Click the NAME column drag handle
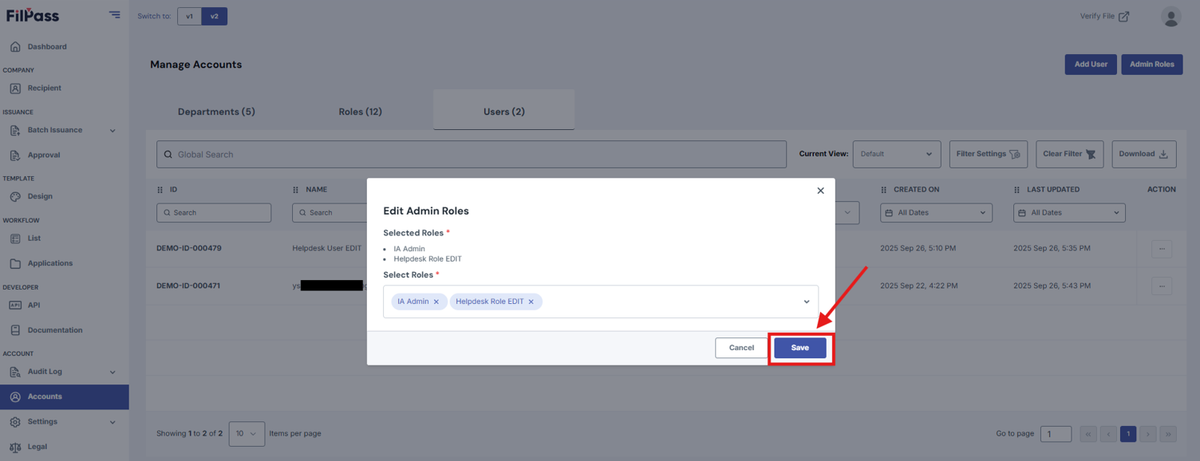 click(296, 189)
